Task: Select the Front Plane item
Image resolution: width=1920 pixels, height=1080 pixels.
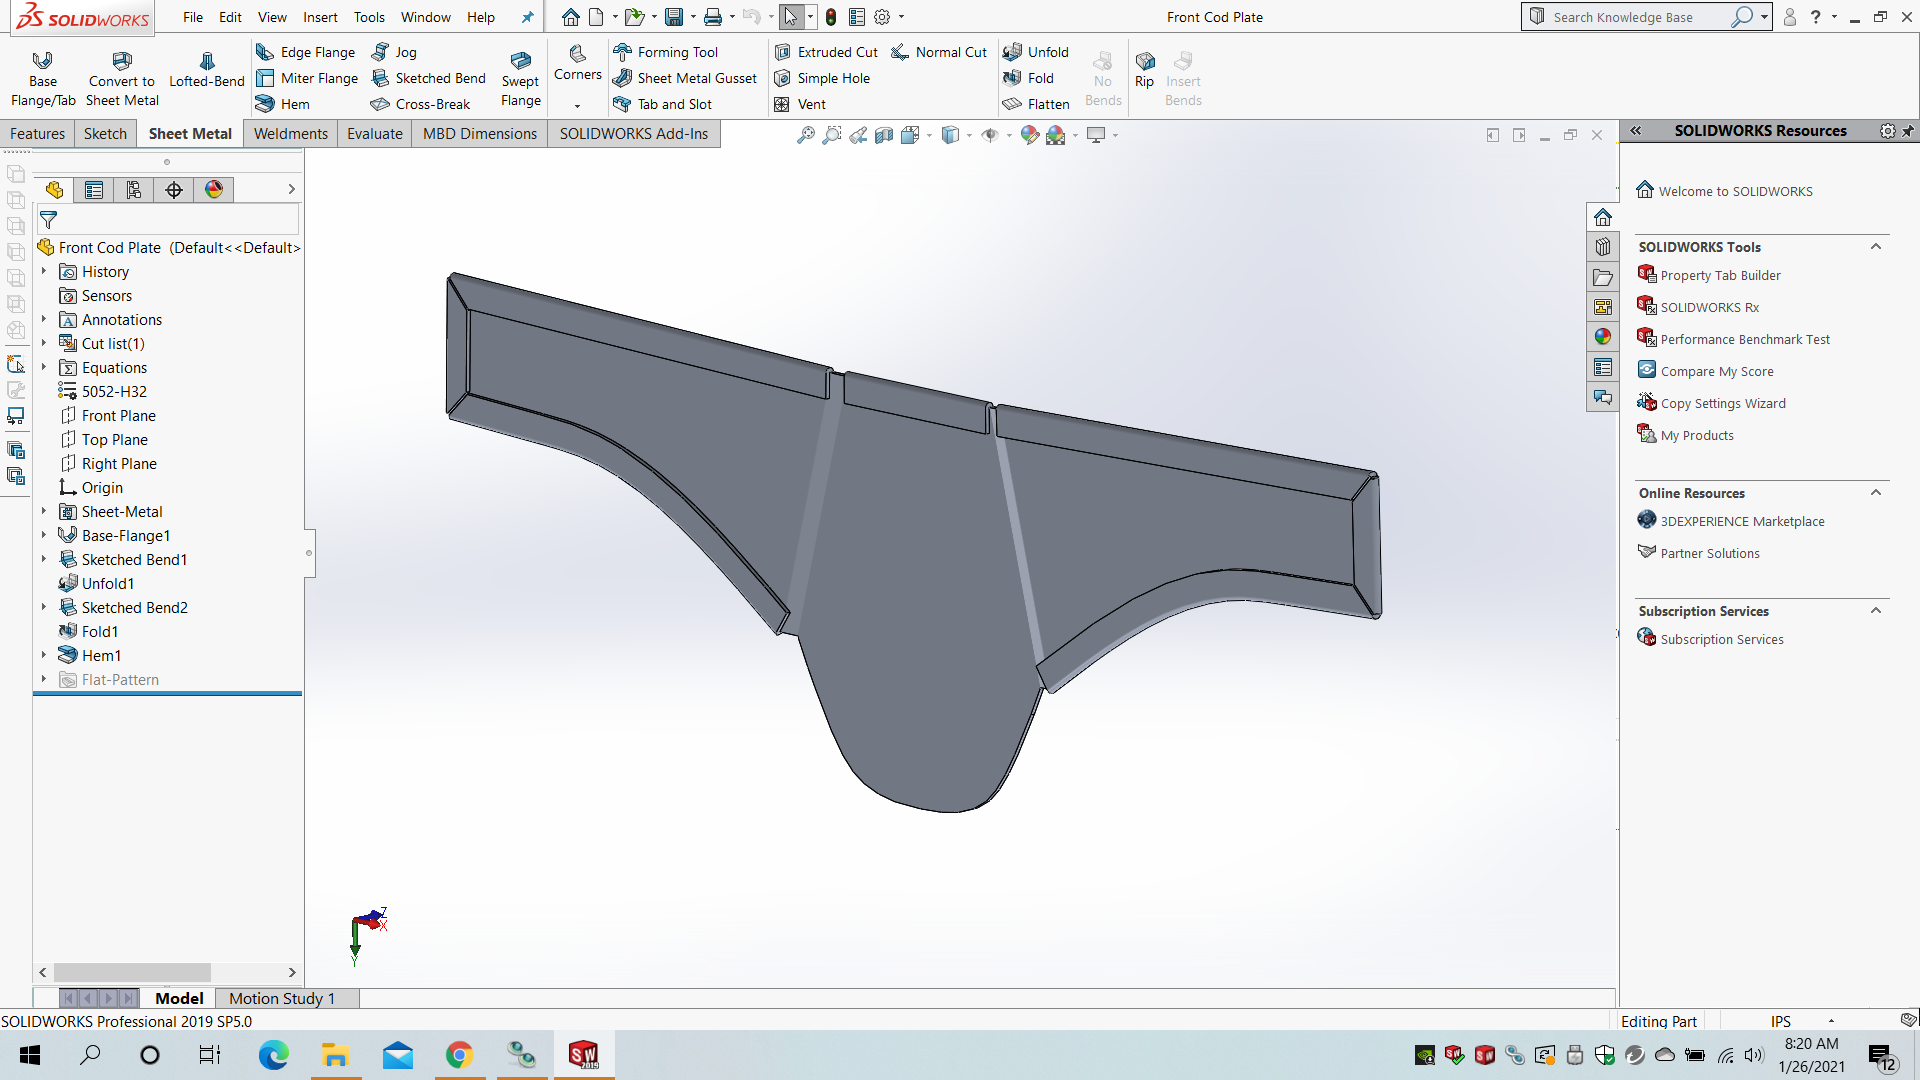Action: (x=108, y=415)
